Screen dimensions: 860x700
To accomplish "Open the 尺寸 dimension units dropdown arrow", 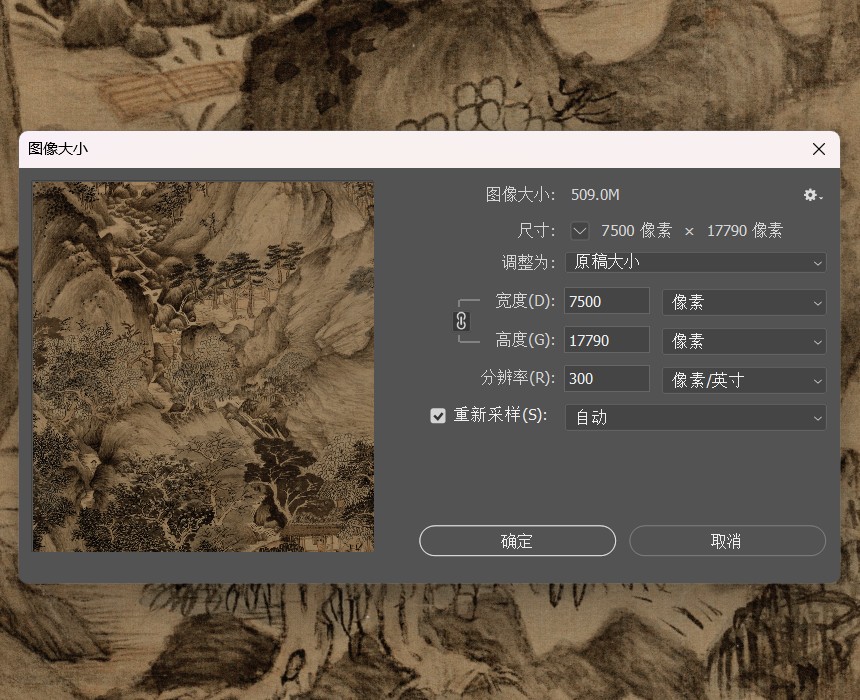I will pos(580,231).
